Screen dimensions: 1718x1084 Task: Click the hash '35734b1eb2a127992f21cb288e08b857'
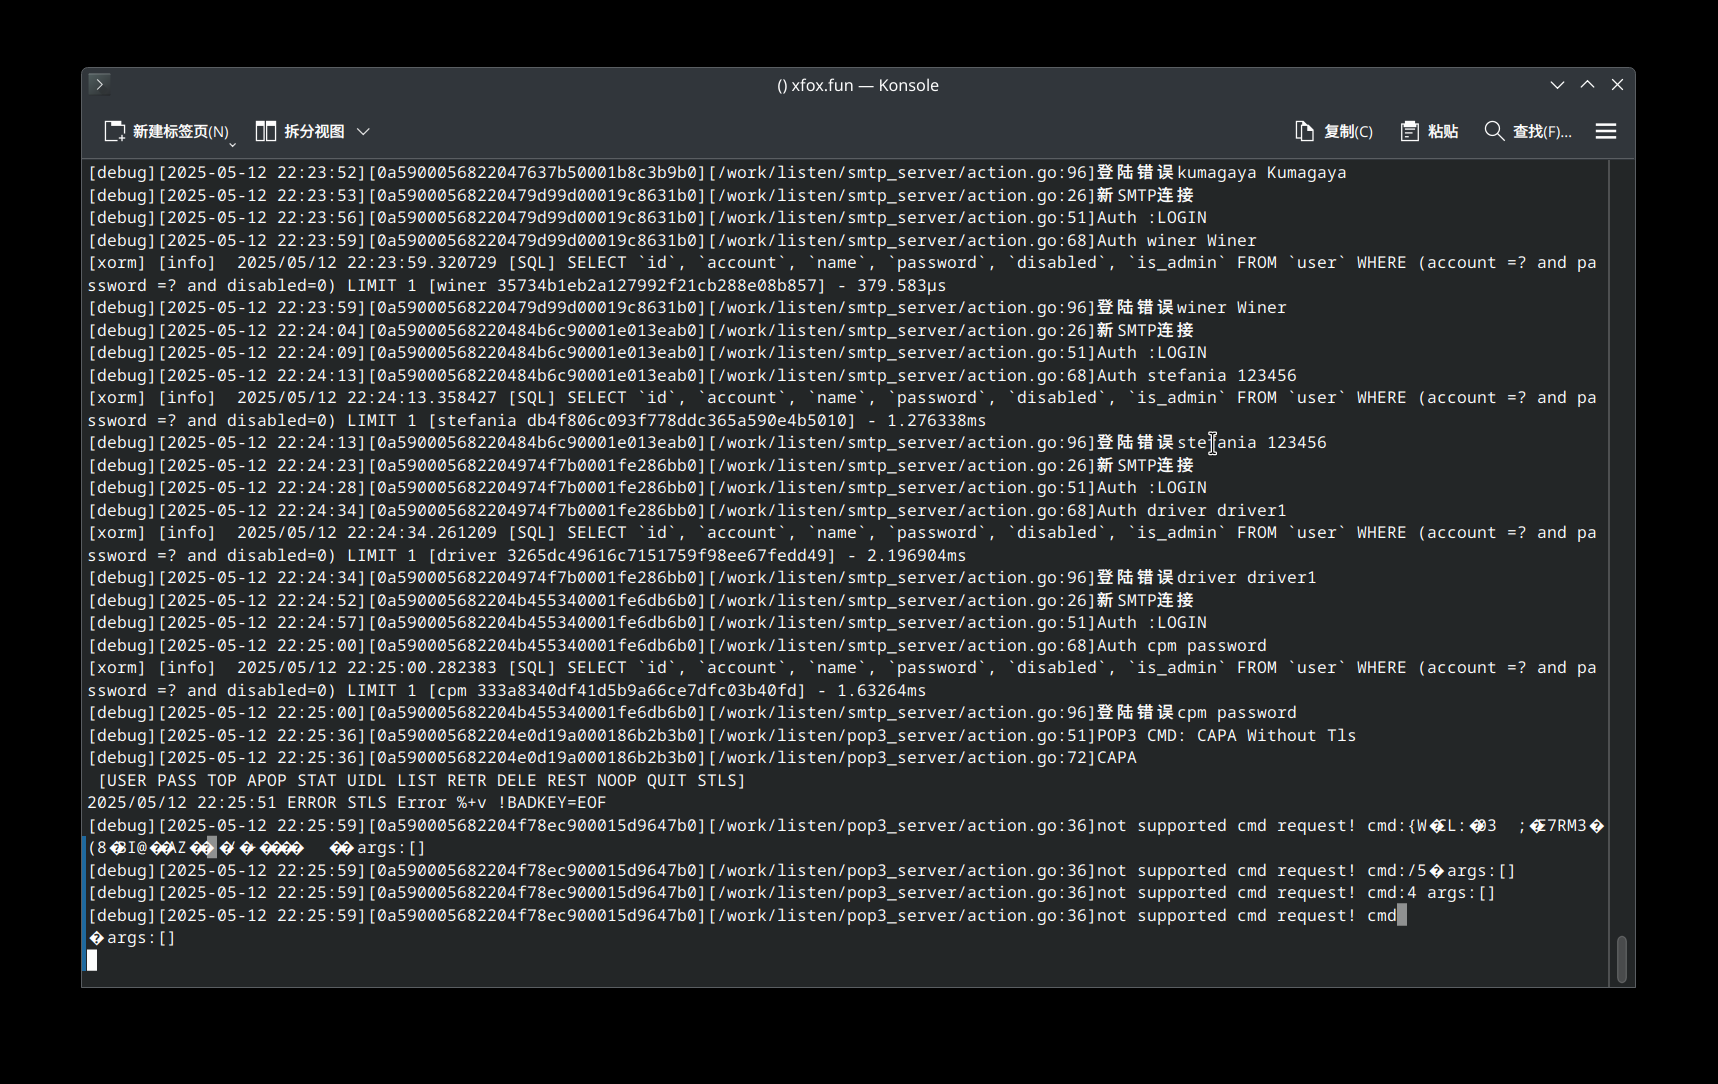pos(657,285)
